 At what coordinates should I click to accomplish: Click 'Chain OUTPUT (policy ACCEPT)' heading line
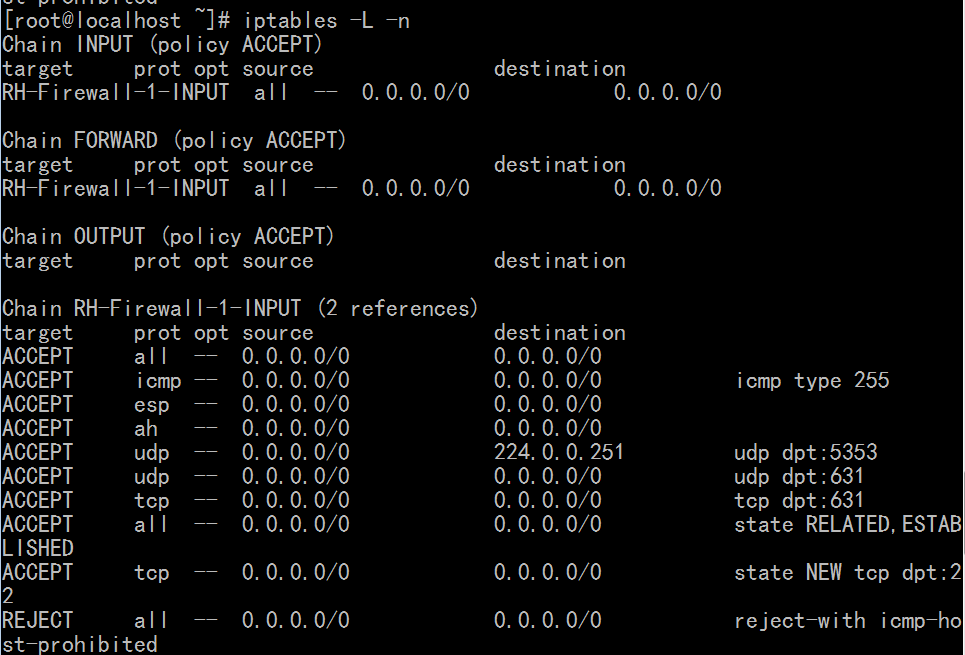coord(168,237)
